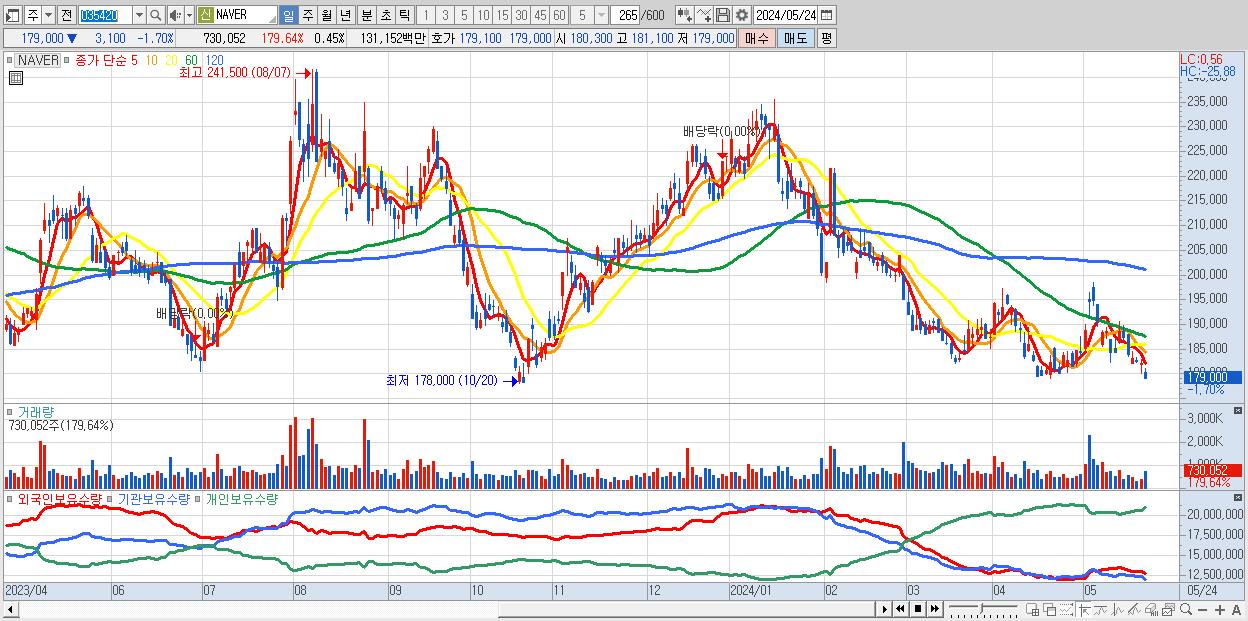Screen dimensions: 1248x621
Task: Click the 매도 sell button
Action: click(x=795, y=38)
